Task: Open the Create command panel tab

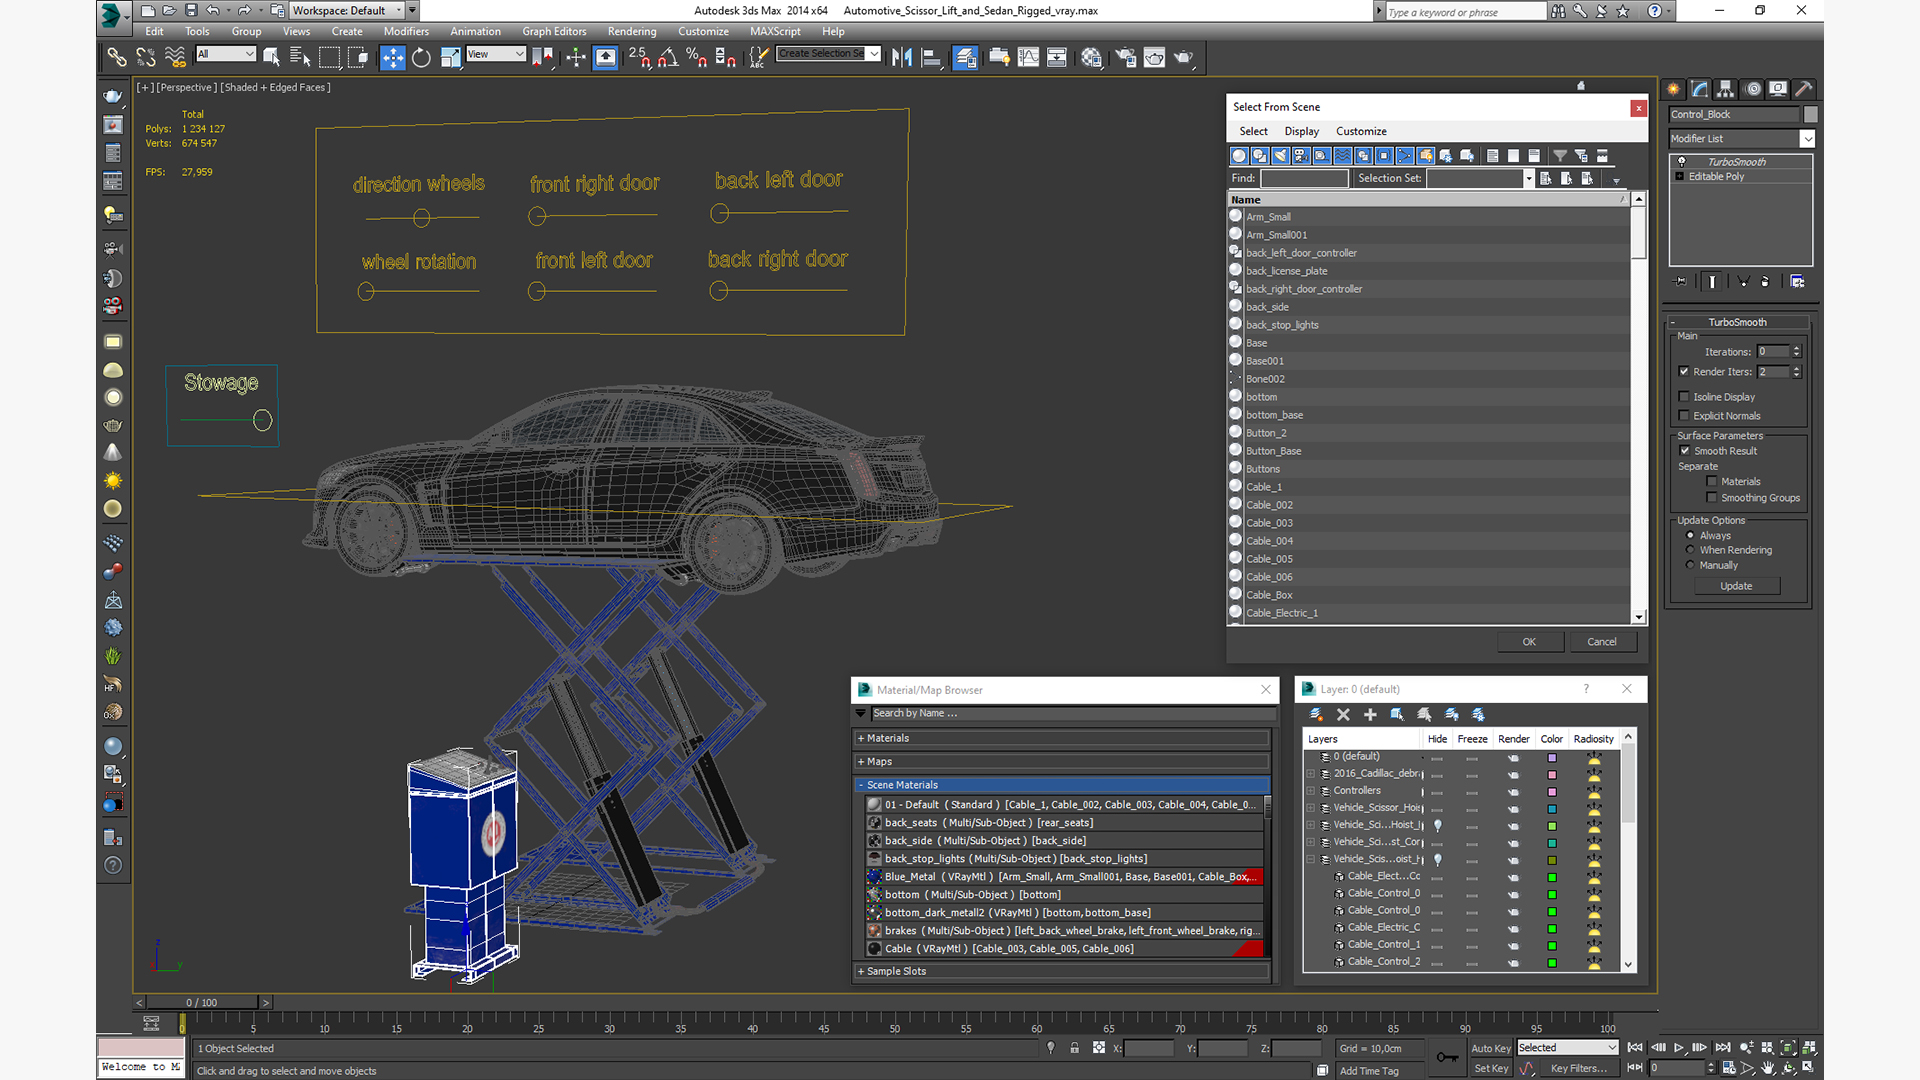Action: pyautogui.click(x=1674, y=89)
